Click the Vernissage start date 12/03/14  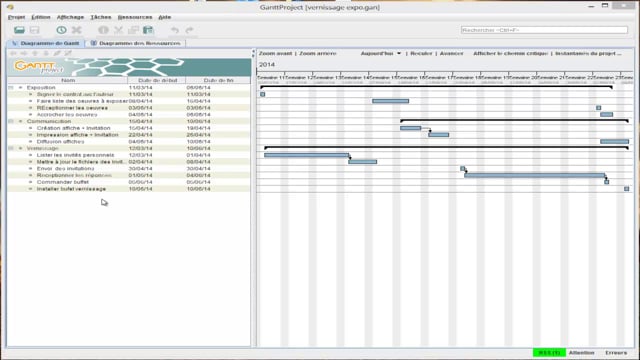[x=140, y=148]
